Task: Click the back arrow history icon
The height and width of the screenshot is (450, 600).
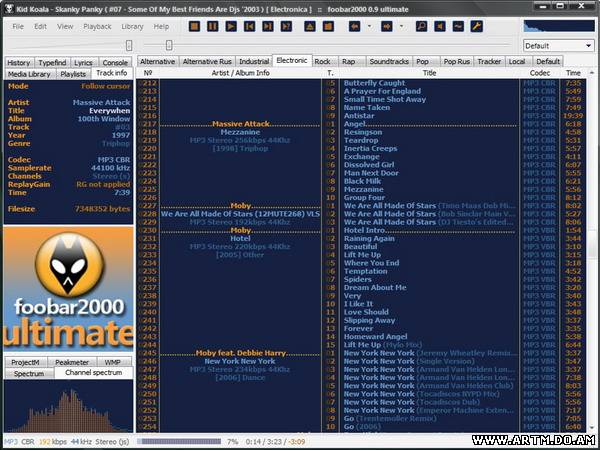Action: (x=354, y=26)
